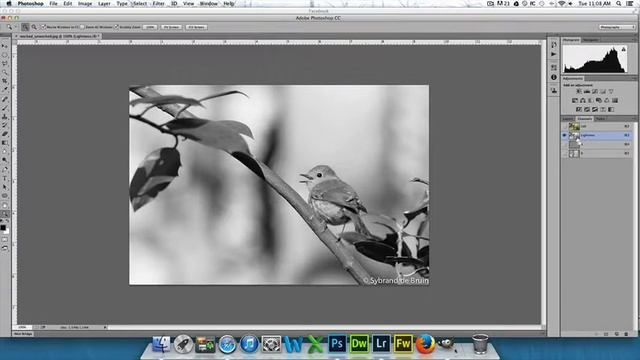The height and width of the screenshot is (360, 640).
Task: Select the Lightness channel thumbnail
Action: [574, 135]
